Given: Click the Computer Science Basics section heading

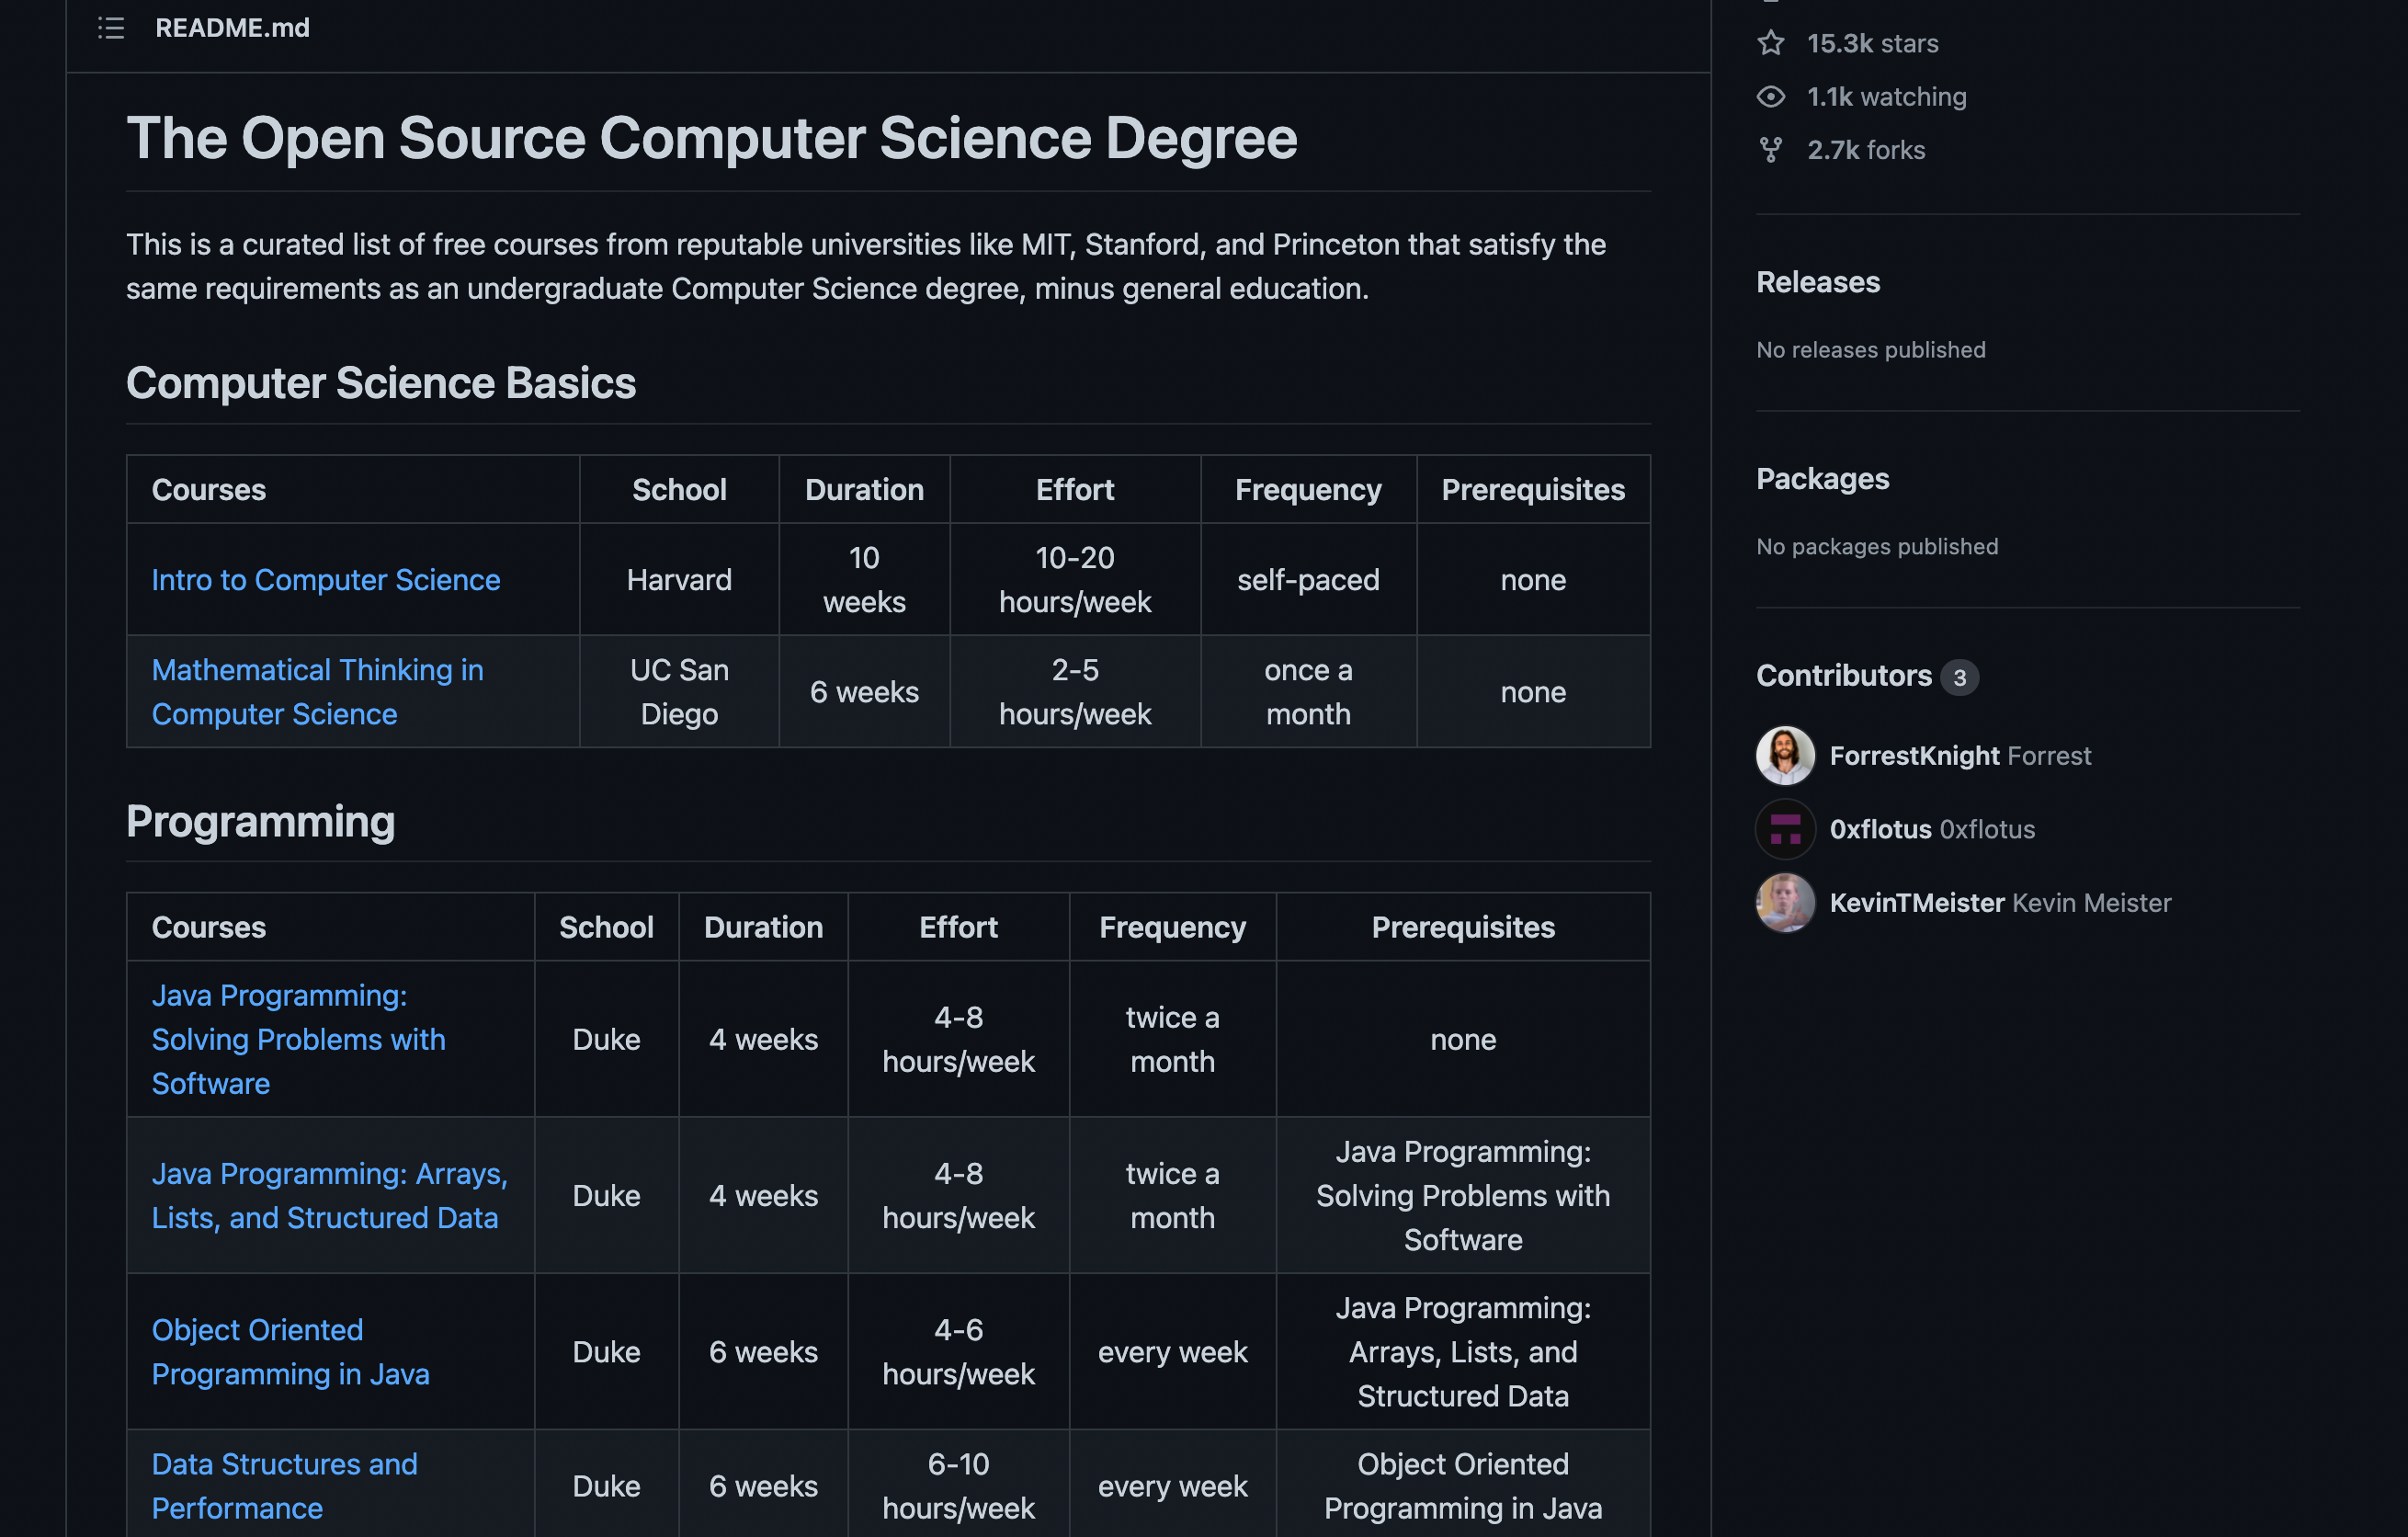Looking at the screenshot, I should pyautogui.click(x=381, y=382).
